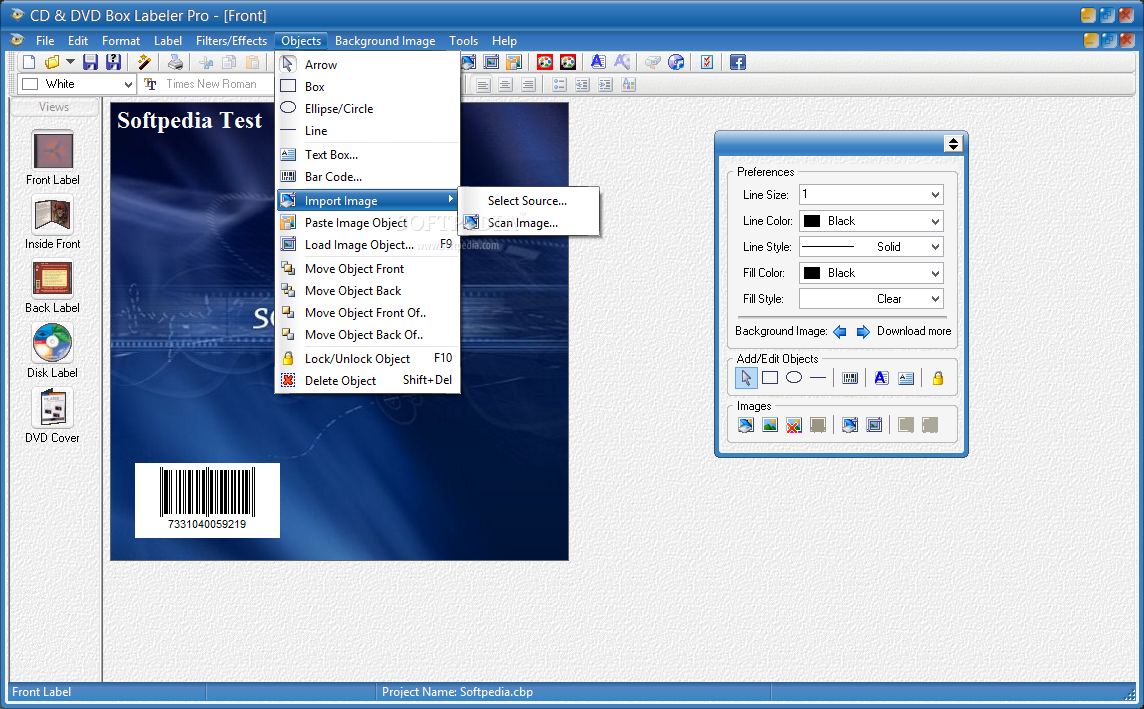
Task: Open the Fill Style Clear dropdown
Action: coord(871,299)
